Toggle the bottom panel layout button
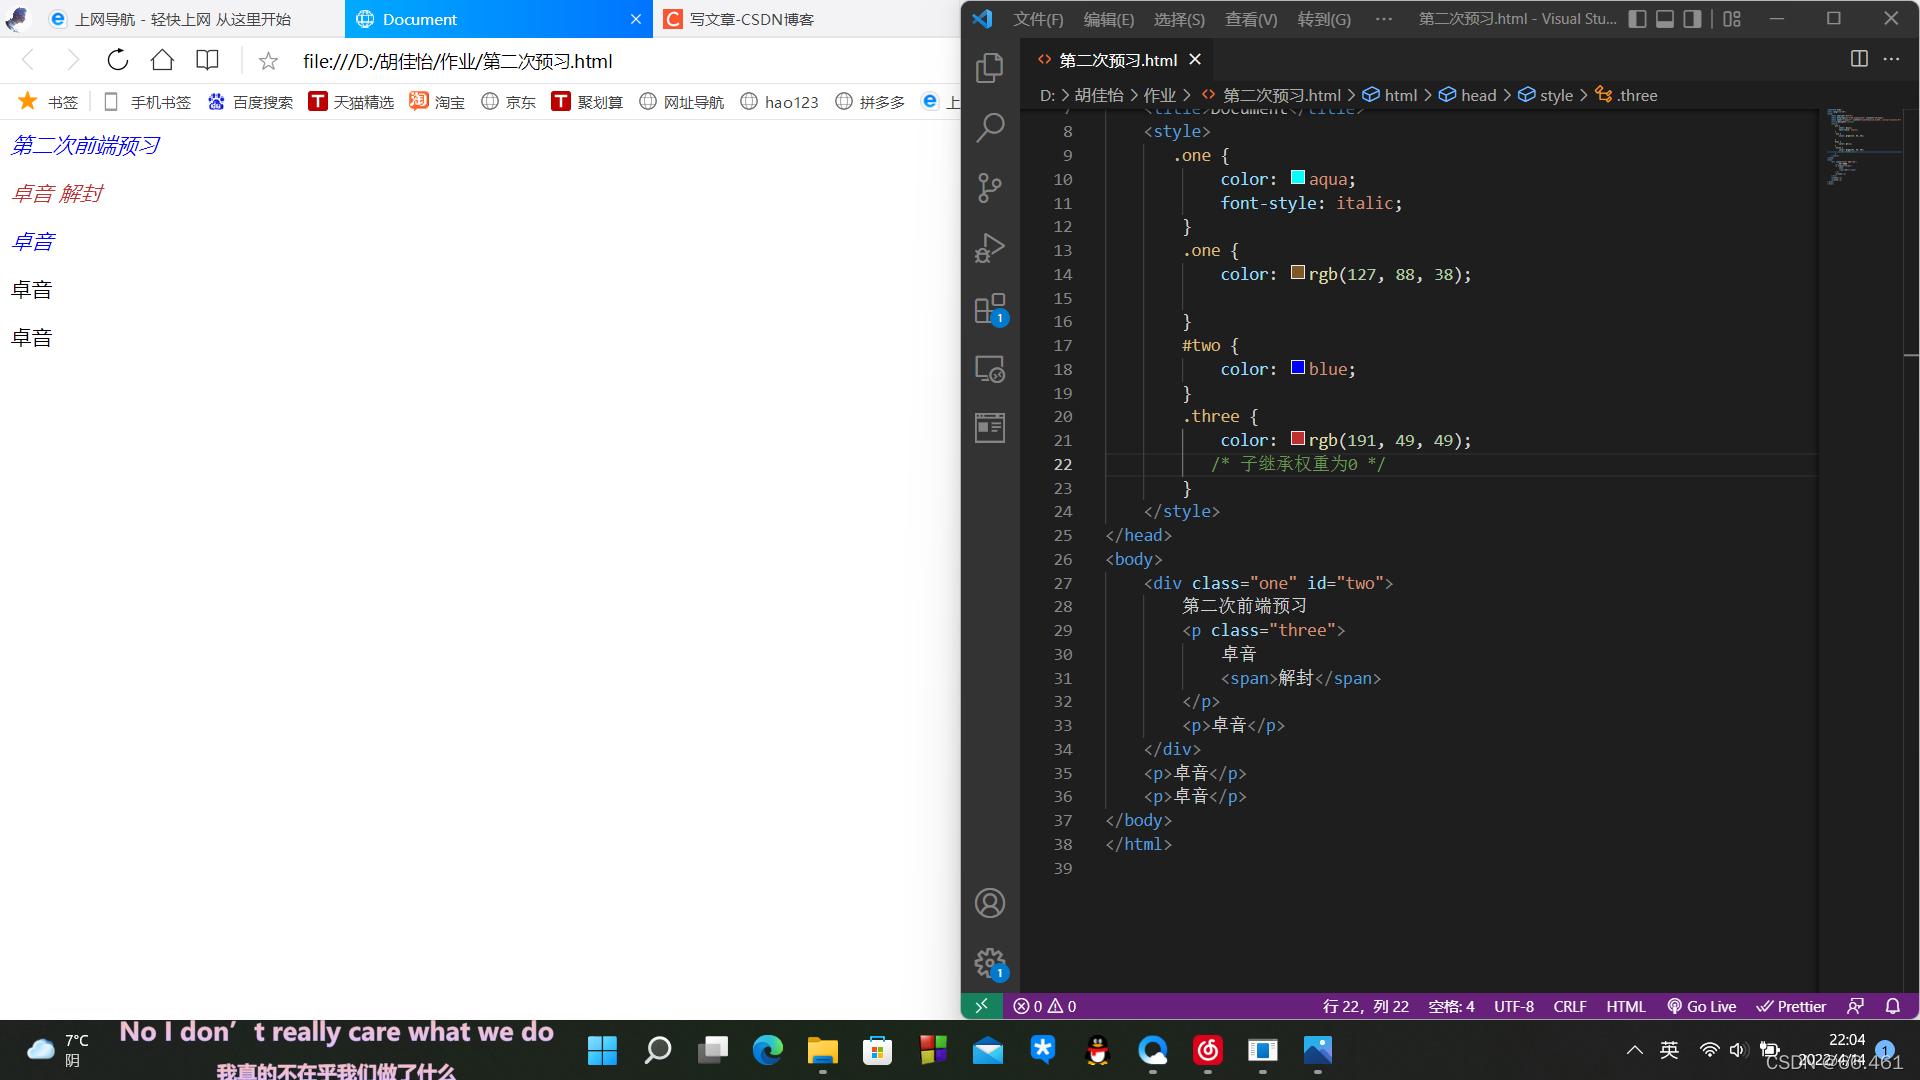 pyautogui.click(x=1665, y=19)
